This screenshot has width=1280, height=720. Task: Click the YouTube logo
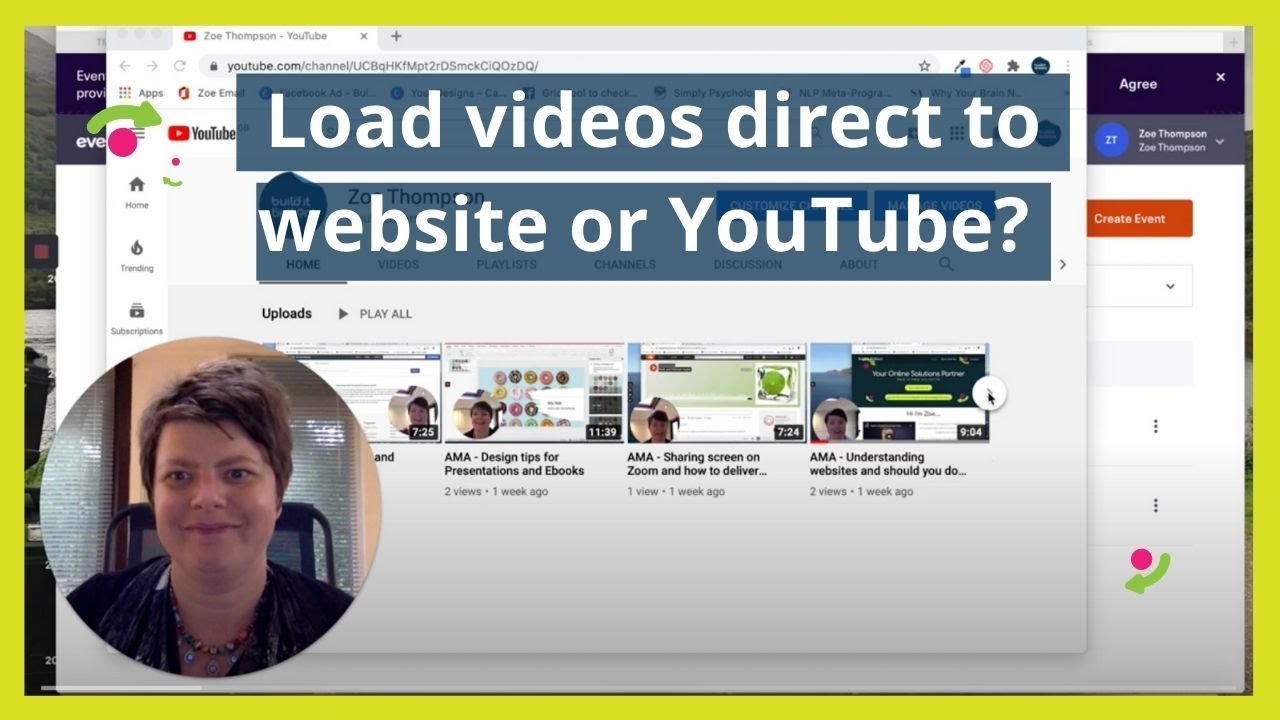(x=201, y=134)
